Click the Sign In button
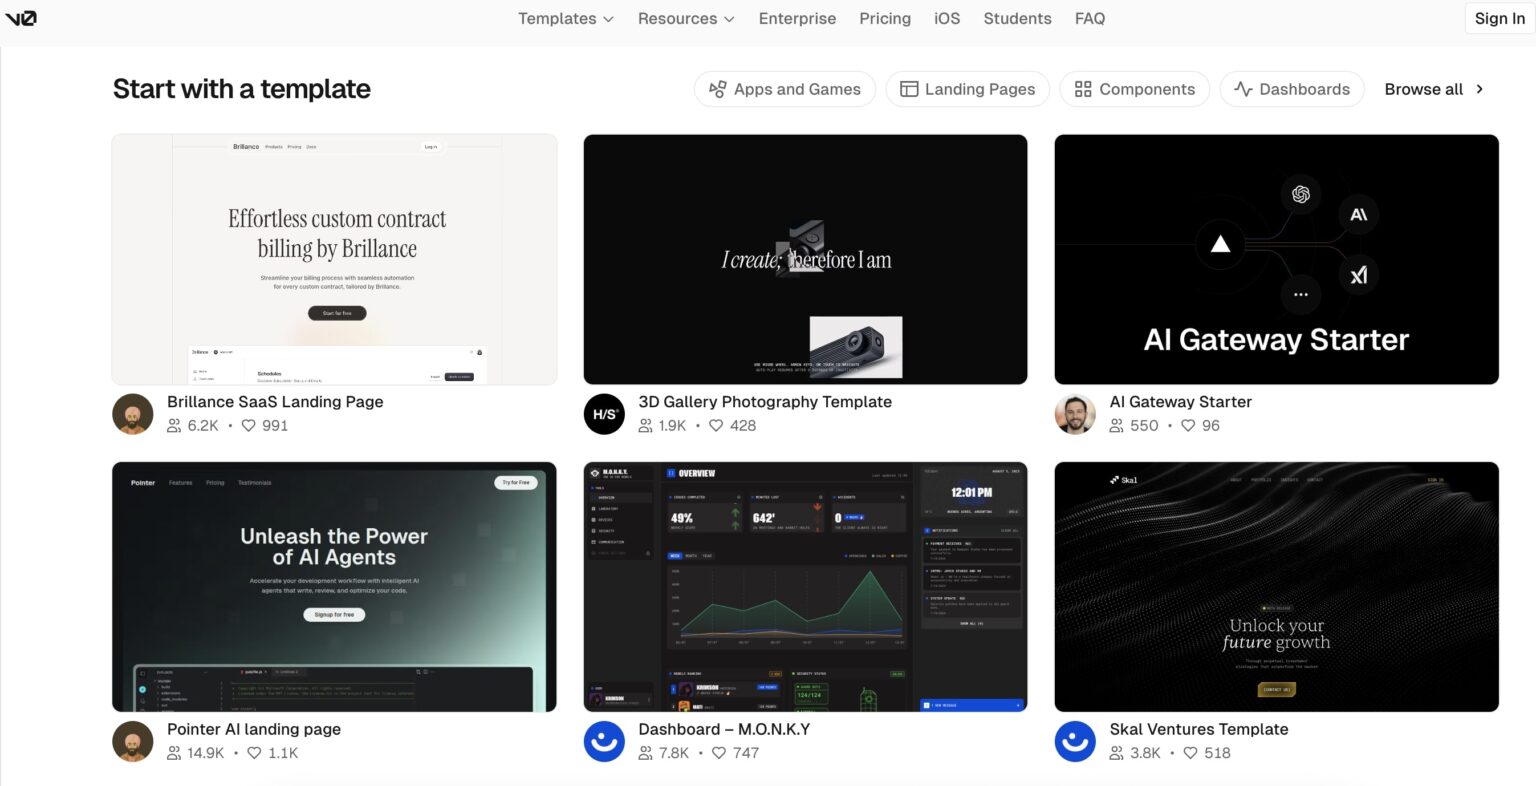 (1500, 18)
